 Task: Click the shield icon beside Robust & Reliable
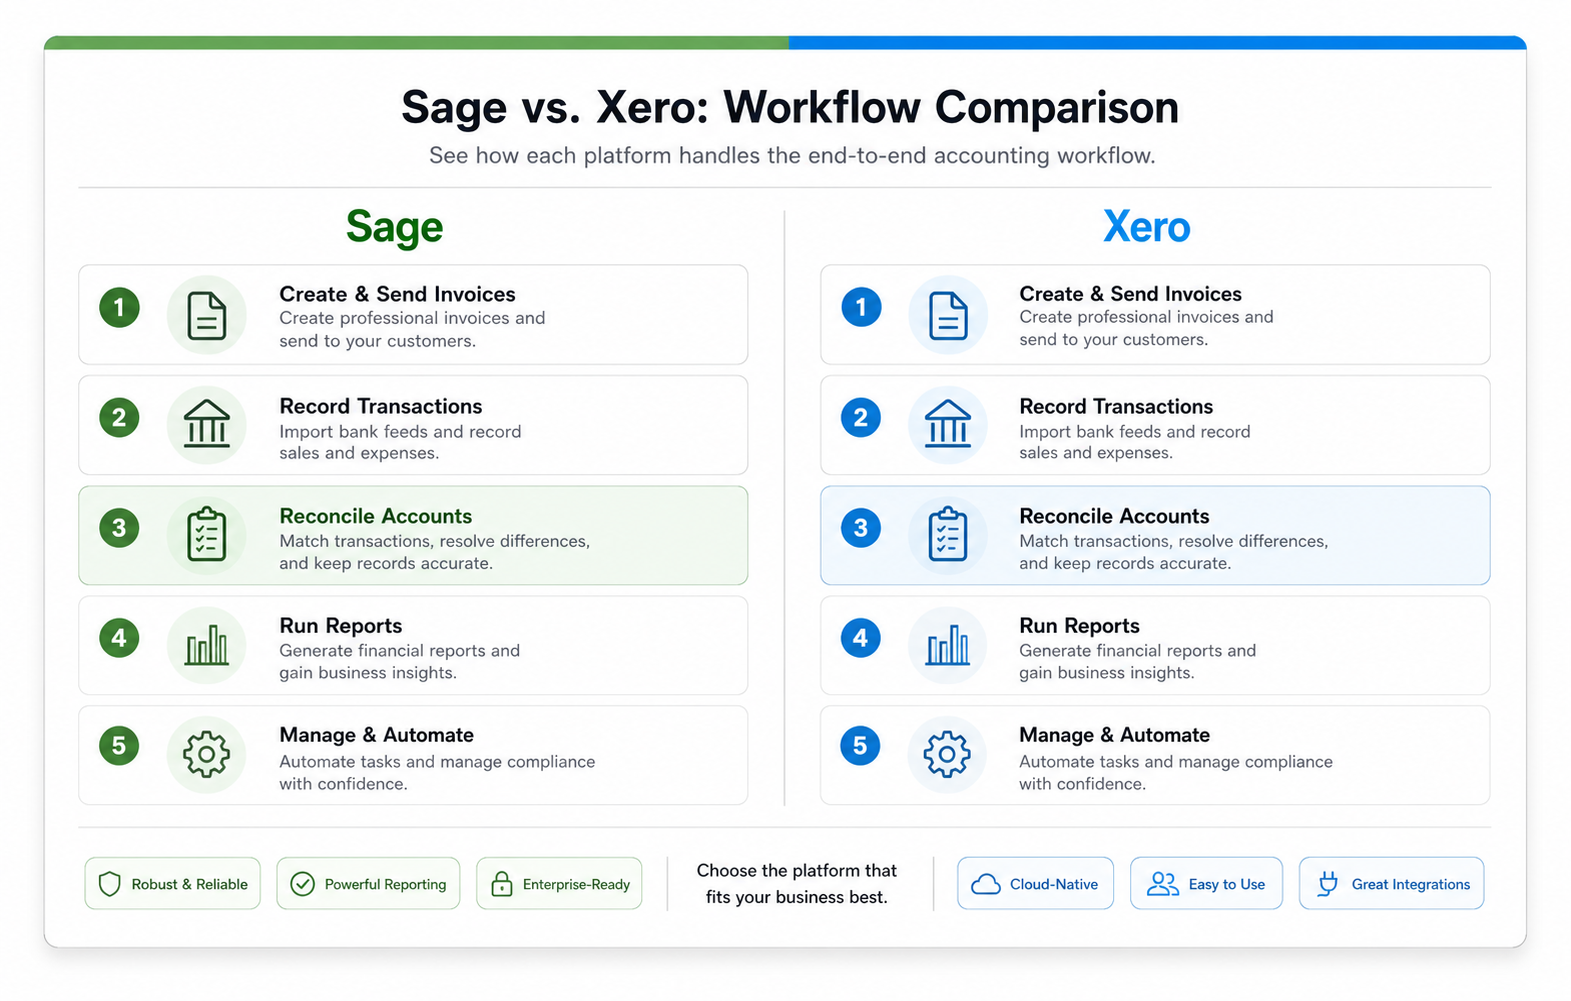[x=110, y=884]
